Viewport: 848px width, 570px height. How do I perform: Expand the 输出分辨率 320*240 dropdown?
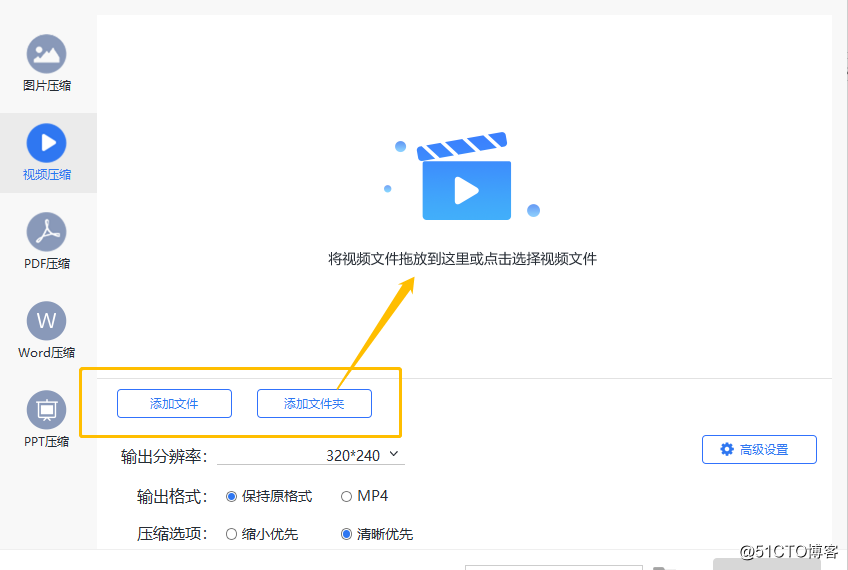coord(311,456)
